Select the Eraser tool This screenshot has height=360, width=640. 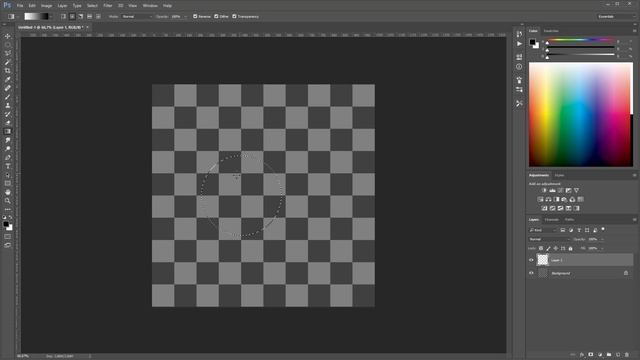[8, 122]
